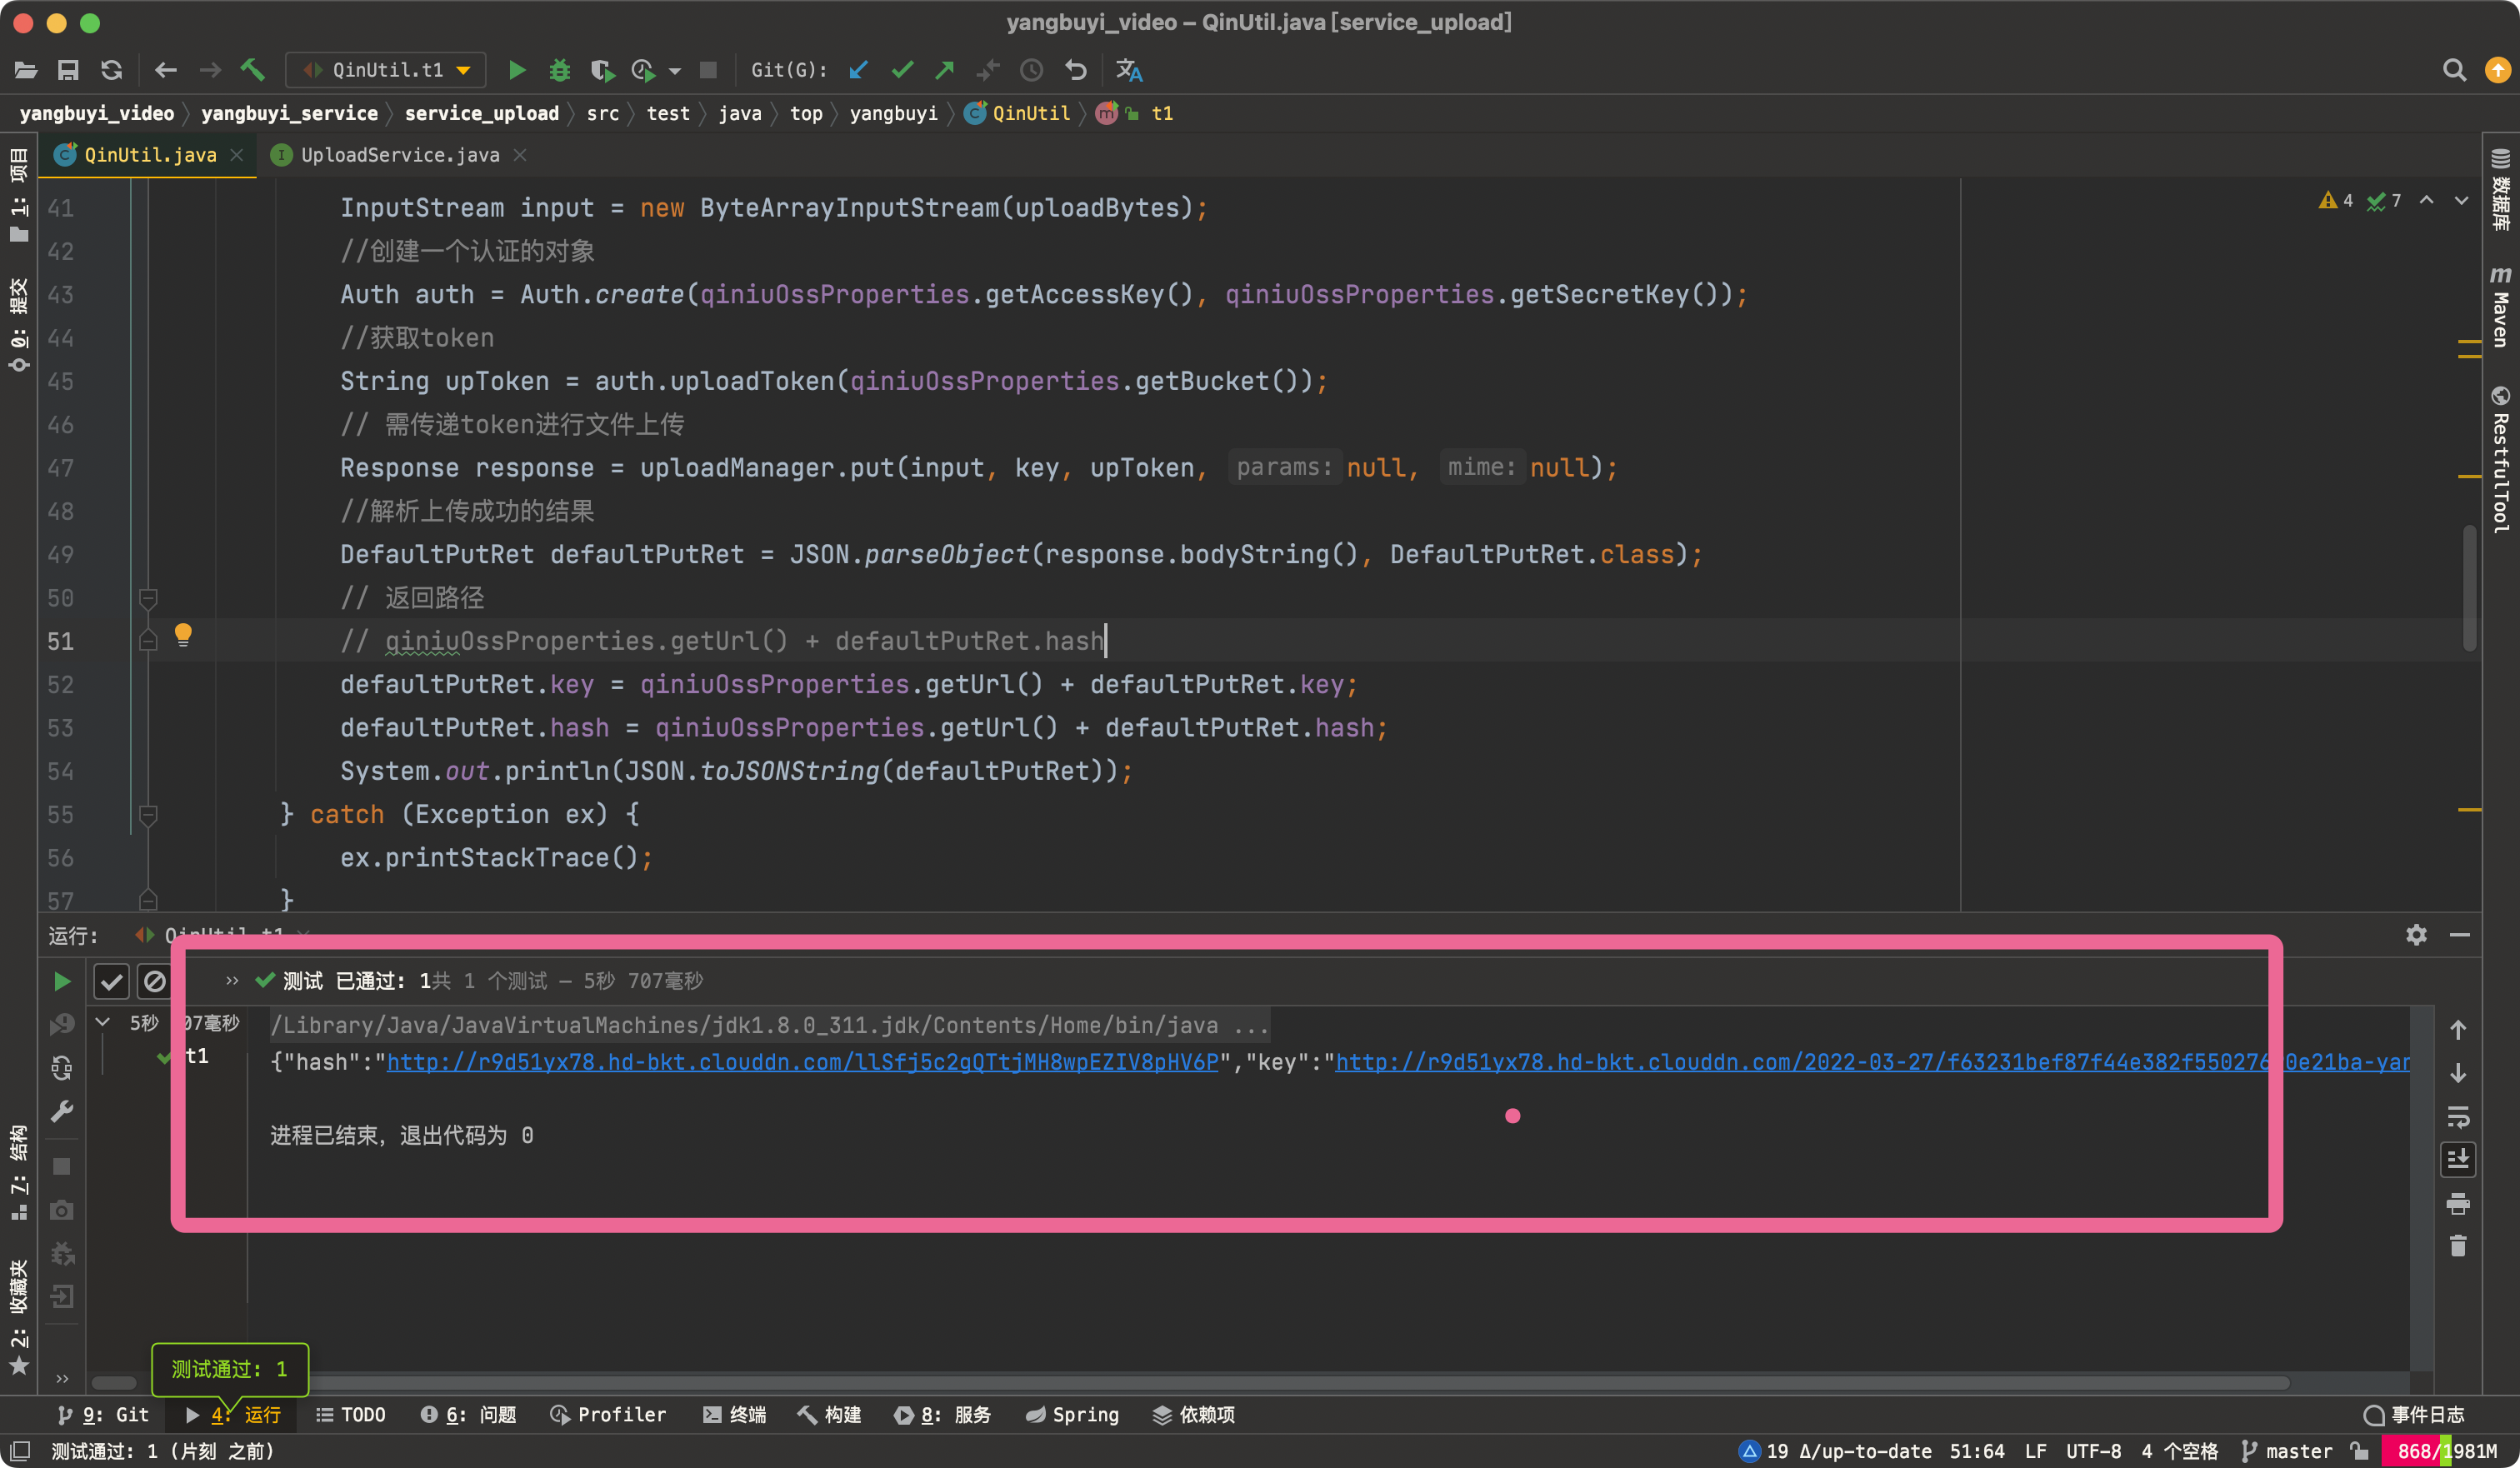The height and width of the screenshot is (1468, 2520).
Task: Toggle show passed tests checkmark button
Action: click(112, 981)
